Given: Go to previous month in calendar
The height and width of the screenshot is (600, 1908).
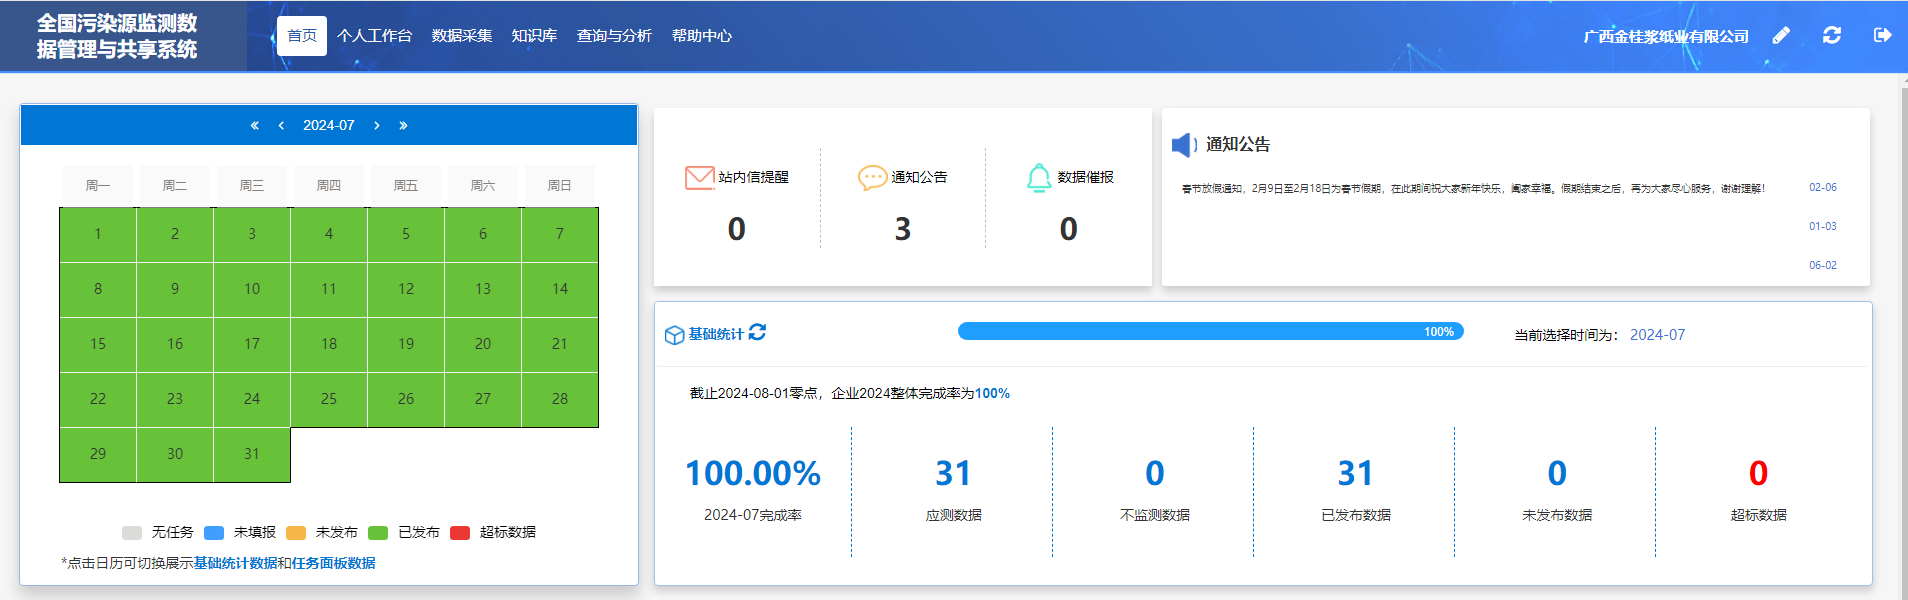Looking at the screenshot, I should coord(281,126).
